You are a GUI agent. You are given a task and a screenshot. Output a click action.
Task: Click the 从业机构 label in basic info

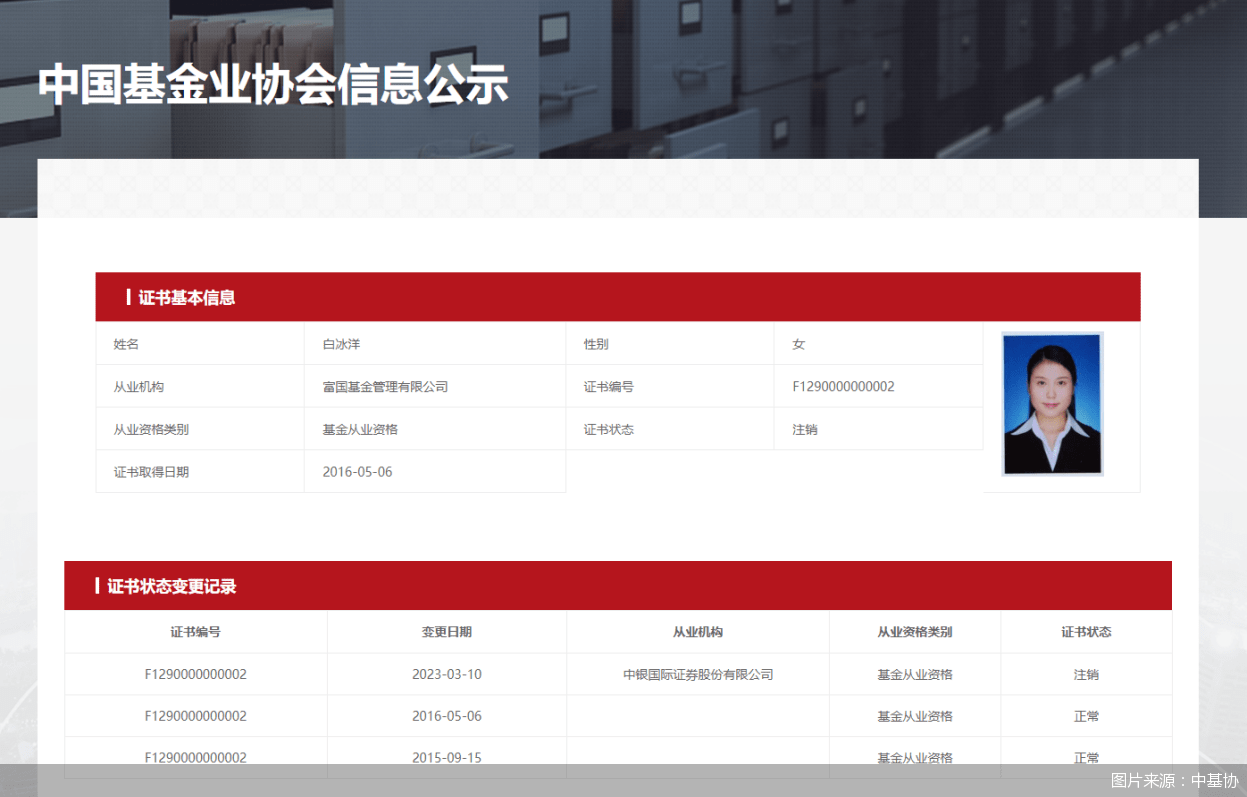point(138,387)
